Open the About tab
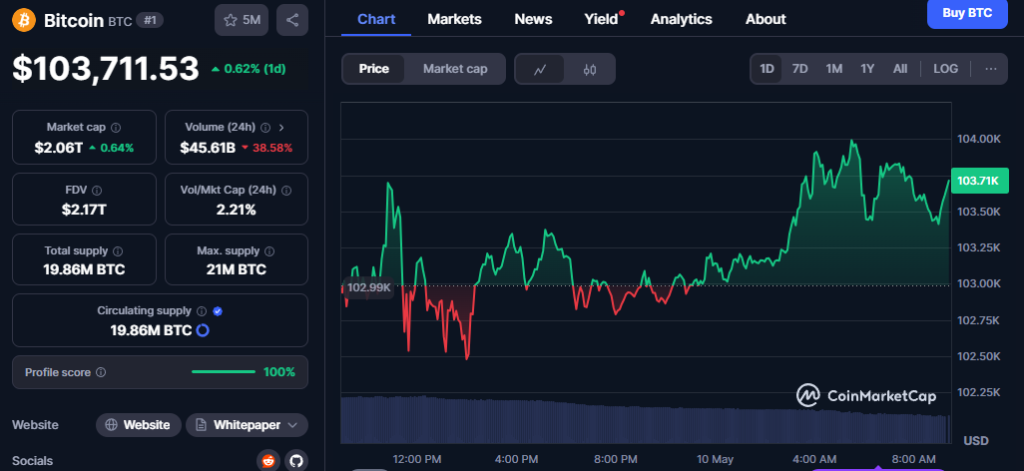Image resolution: width=1024 pixels, height=471 pixels. point(765,20)
